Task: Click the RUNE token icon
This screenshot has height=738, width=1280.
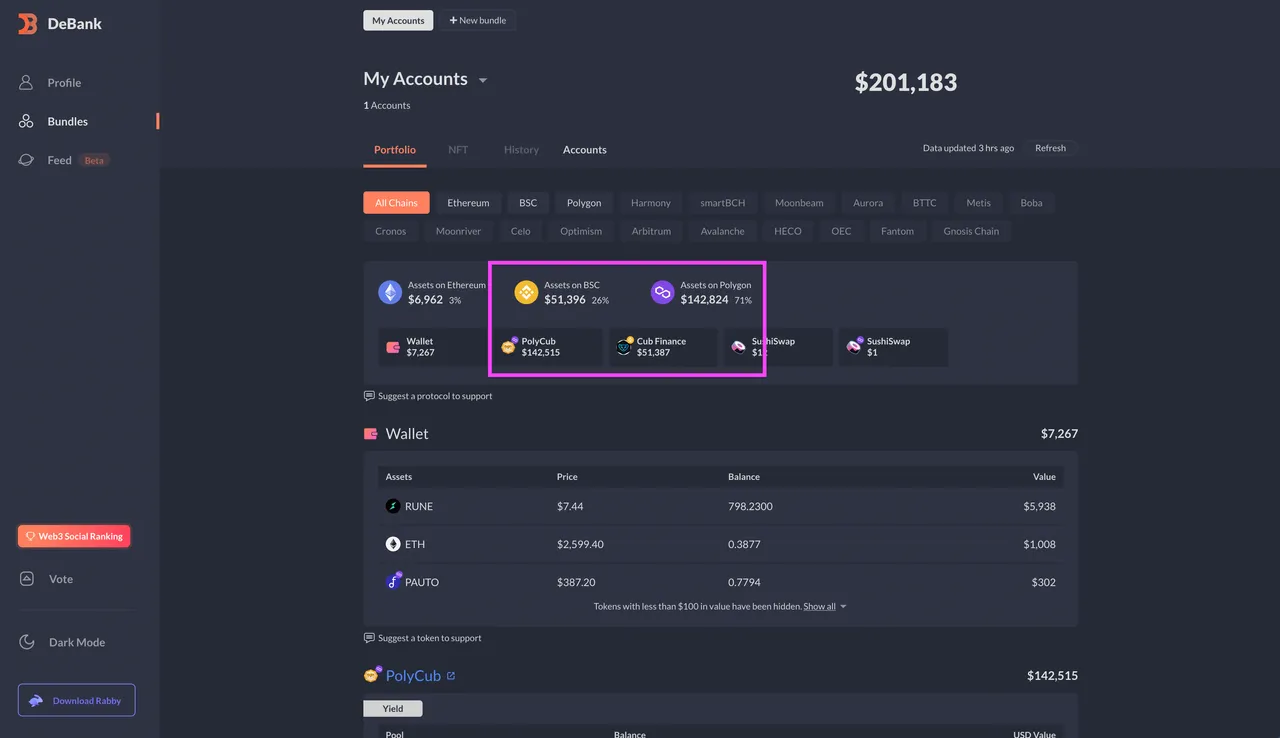Action: click(x=393, y=506)
